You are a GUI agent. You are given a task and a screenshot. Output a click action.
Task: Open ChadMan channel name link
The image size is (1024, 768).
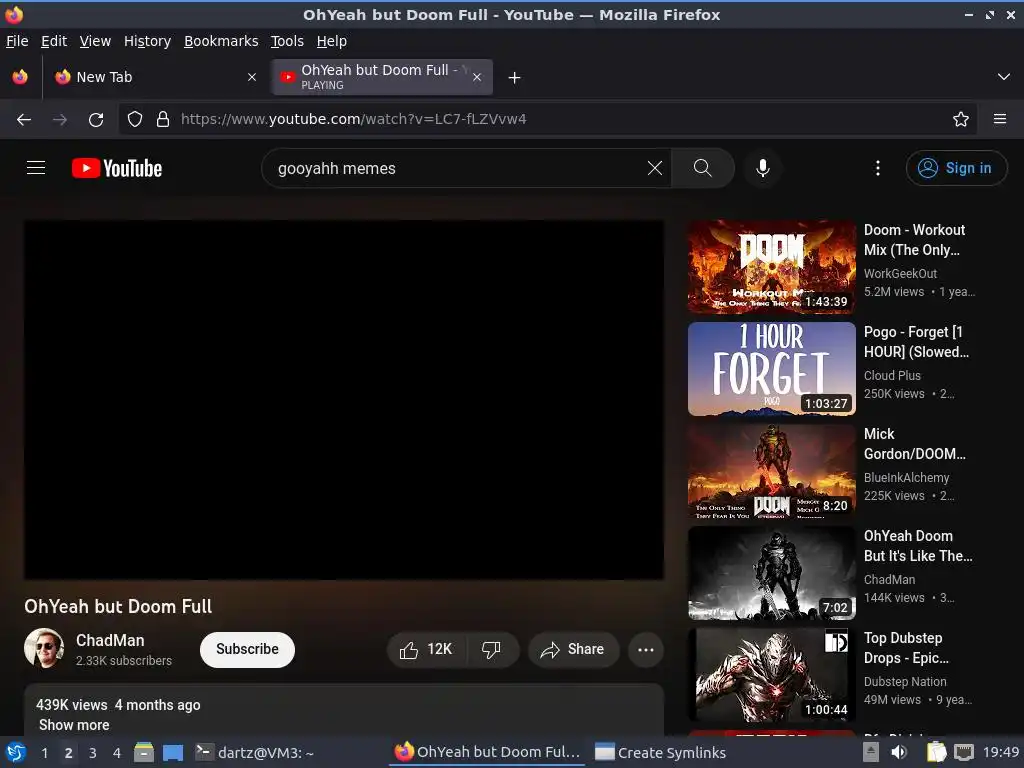coord(110,640)
